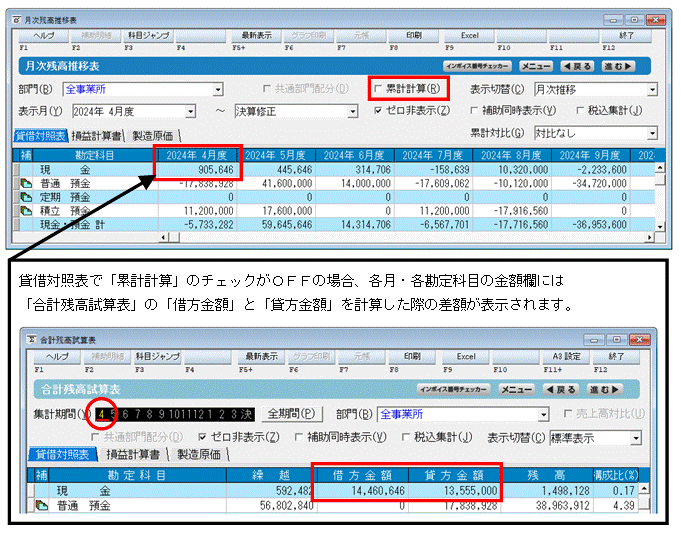Click 進む arrow in 月次残高推移表 header

(x=618, y=66)
